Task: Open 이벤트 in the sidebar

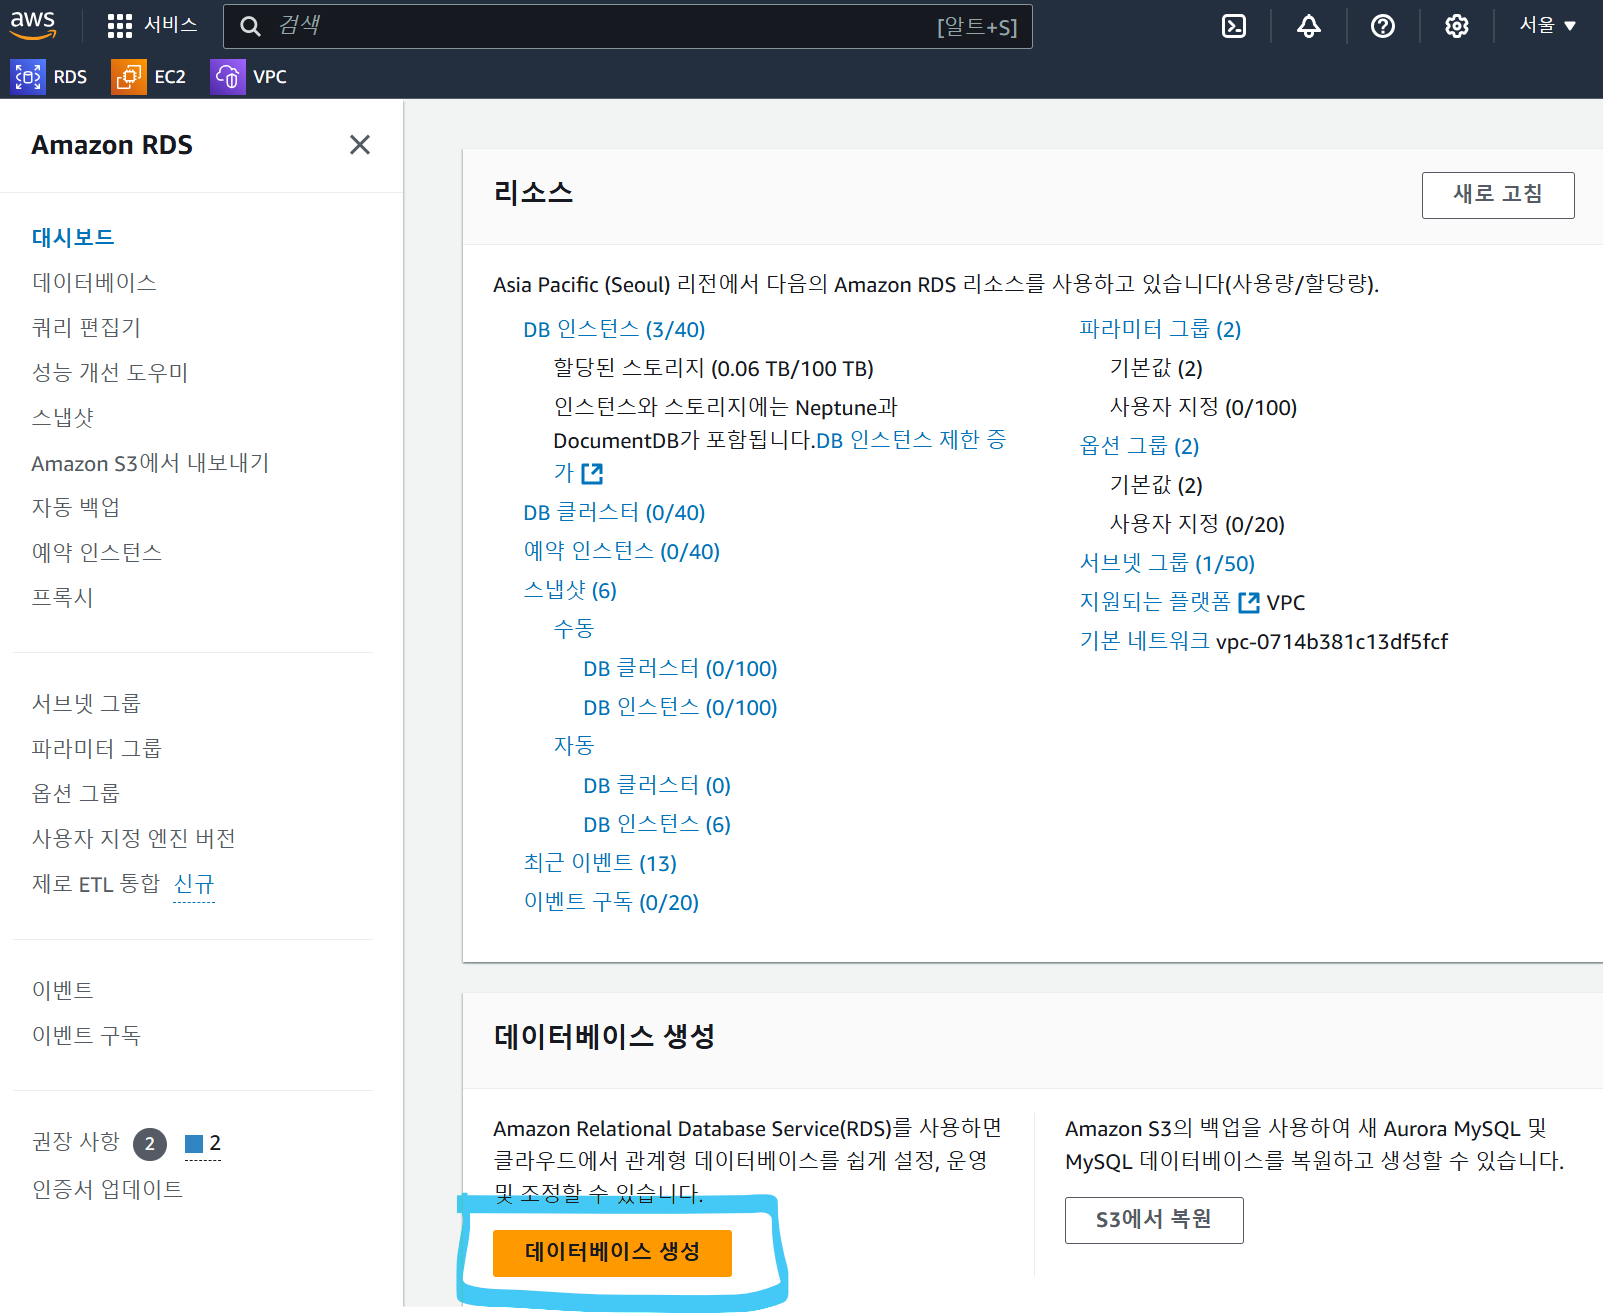Action: tap(62, 990)
